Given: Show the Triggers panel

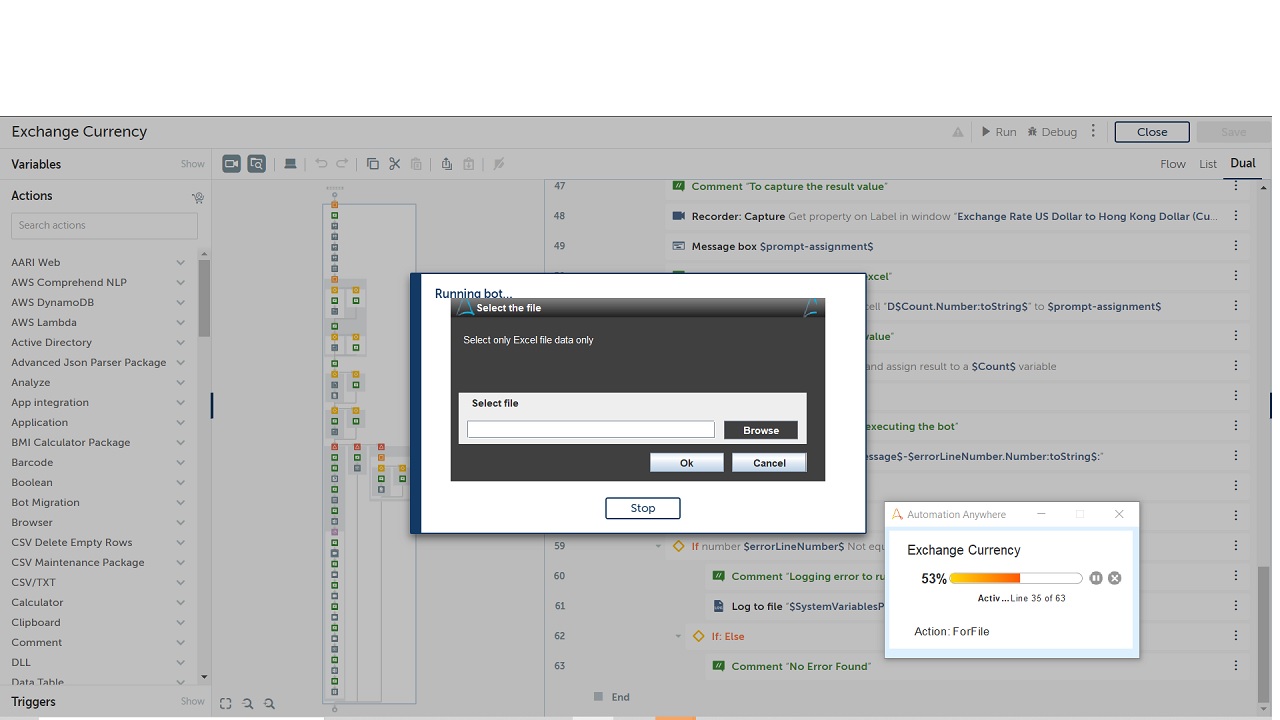Looking at the screenshot, I should point(192,701).
